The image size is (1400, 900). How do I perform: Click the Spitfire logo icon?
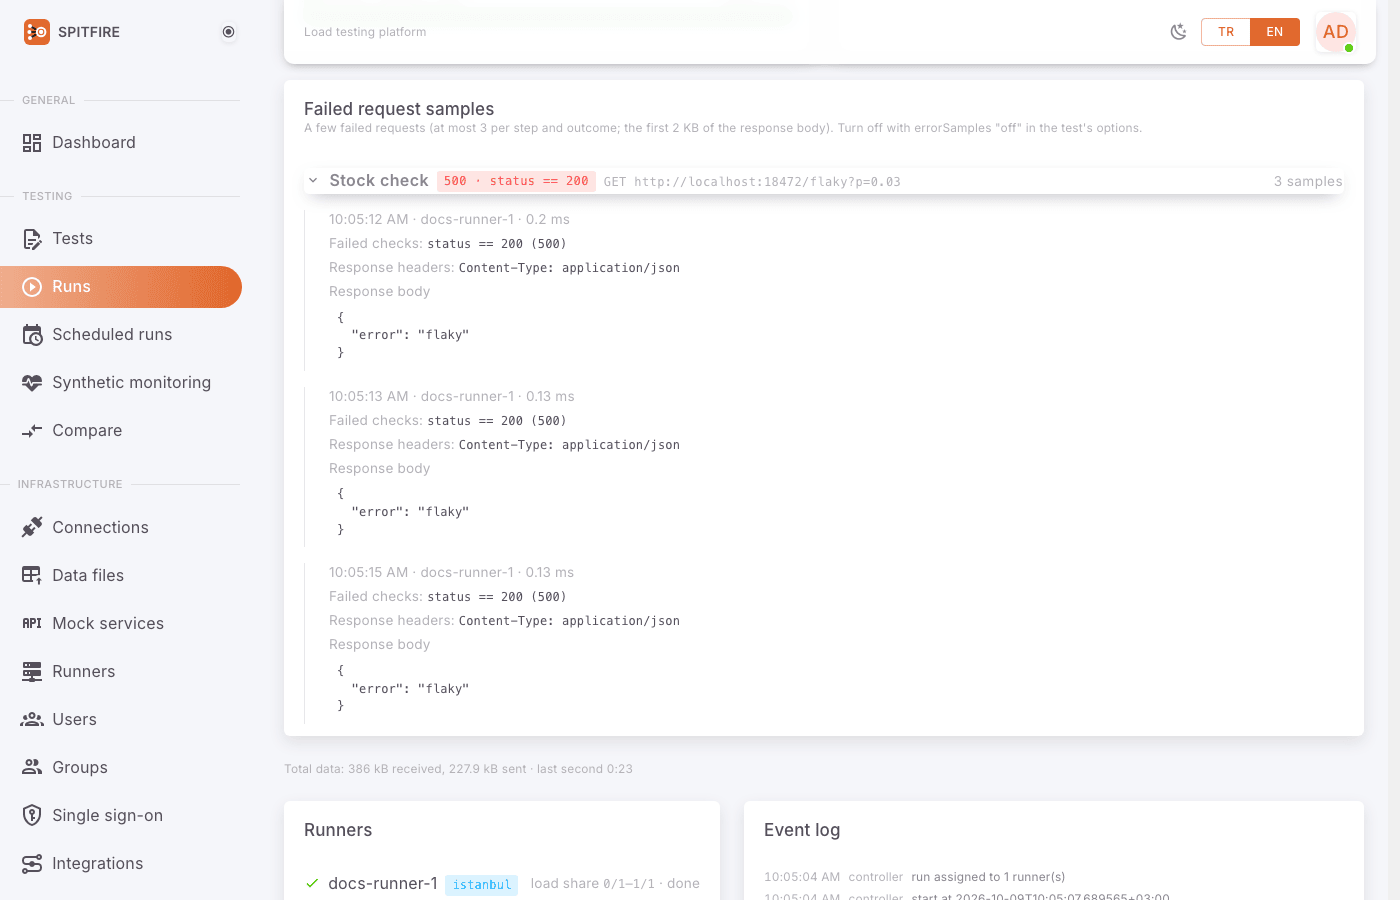(36, 32)
